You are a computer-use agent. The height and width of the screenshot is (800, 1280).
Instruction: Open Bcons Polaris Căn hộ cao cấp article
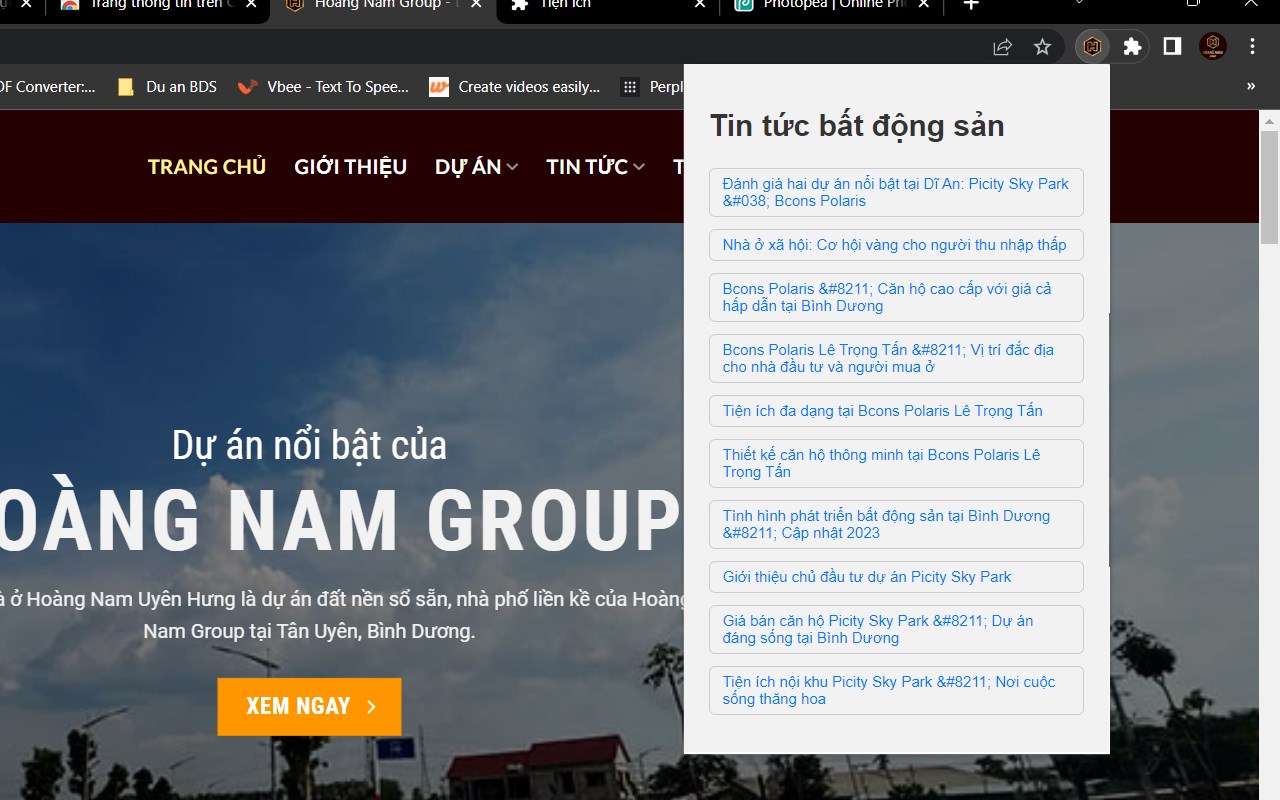[896, 297]
